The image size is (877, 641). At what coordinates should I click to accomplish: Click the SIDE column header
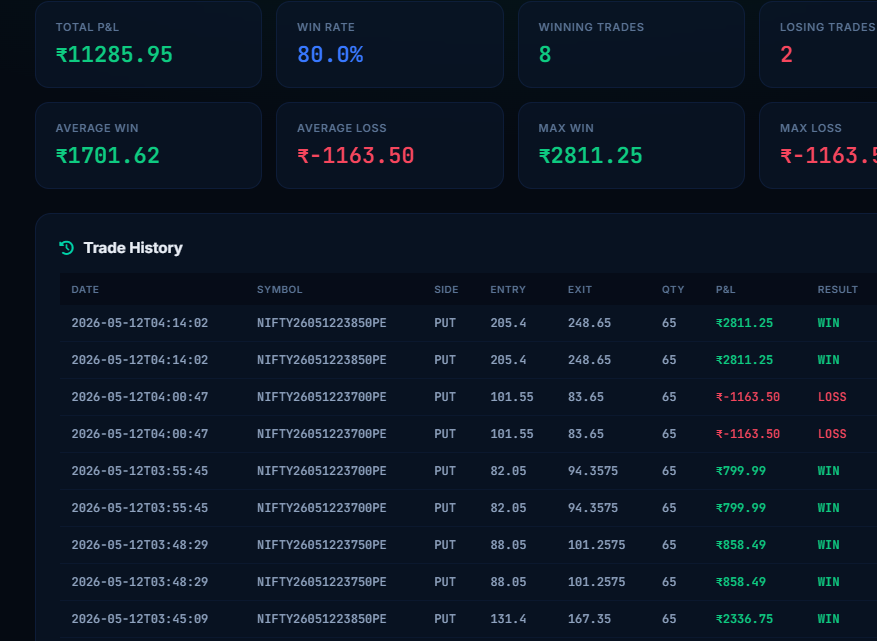tap(446, 289)
